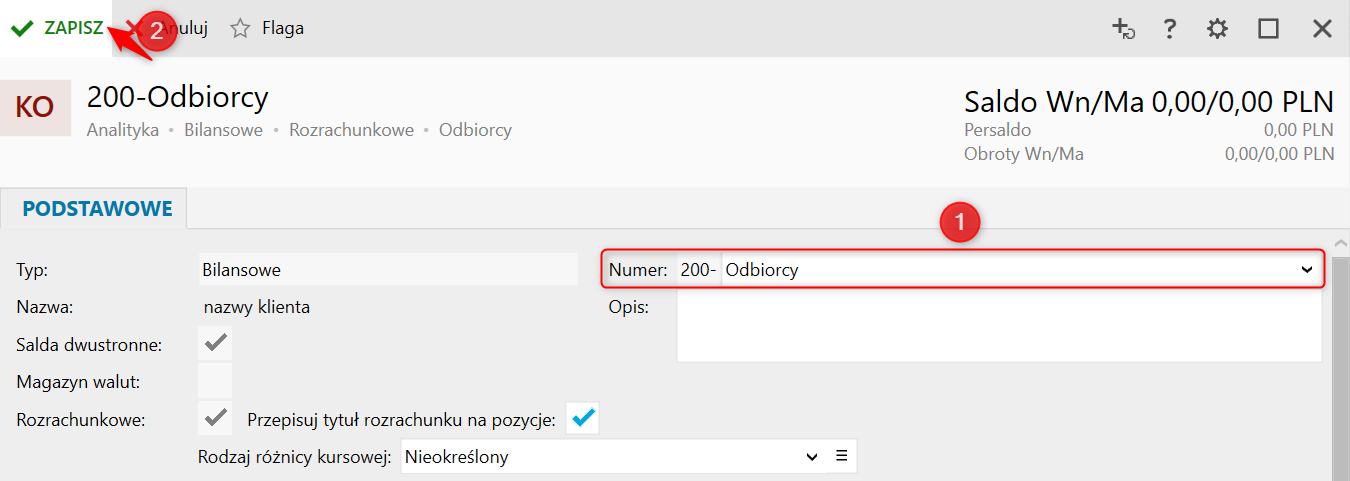Open help via the question mark icon

[x=1169, y=29]
